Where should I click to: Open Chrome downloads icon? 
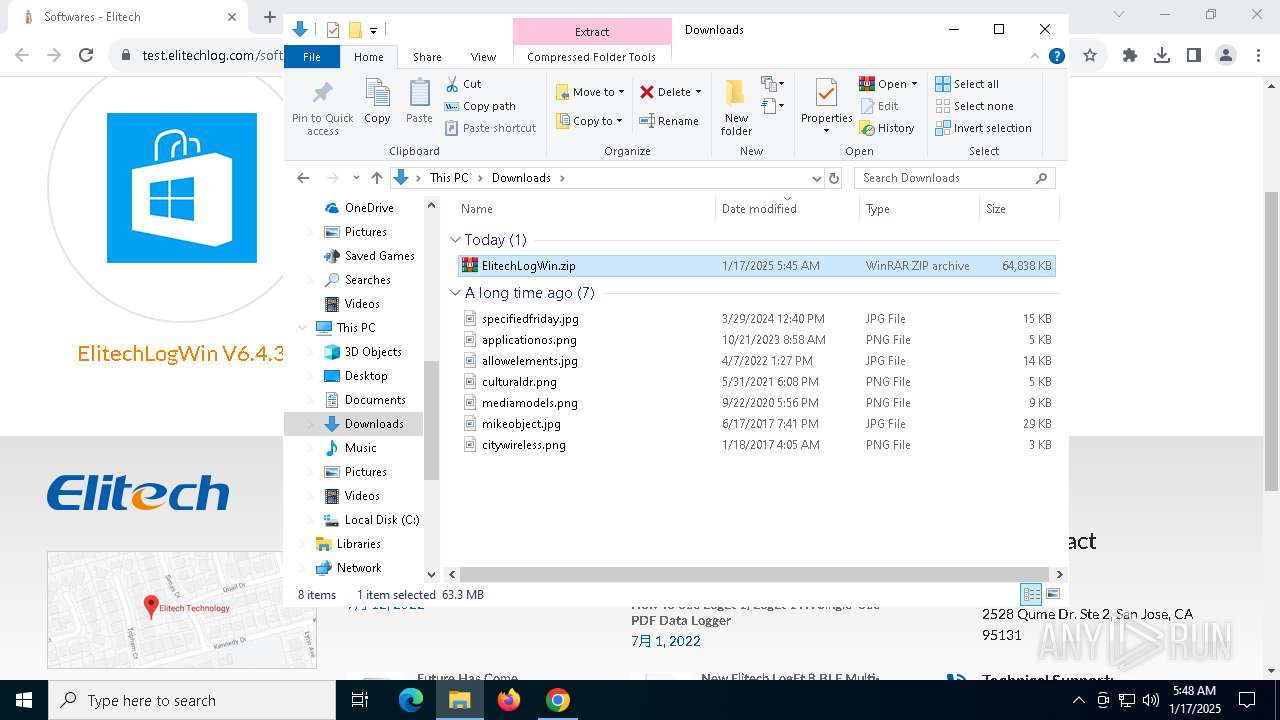(1162, 56)
